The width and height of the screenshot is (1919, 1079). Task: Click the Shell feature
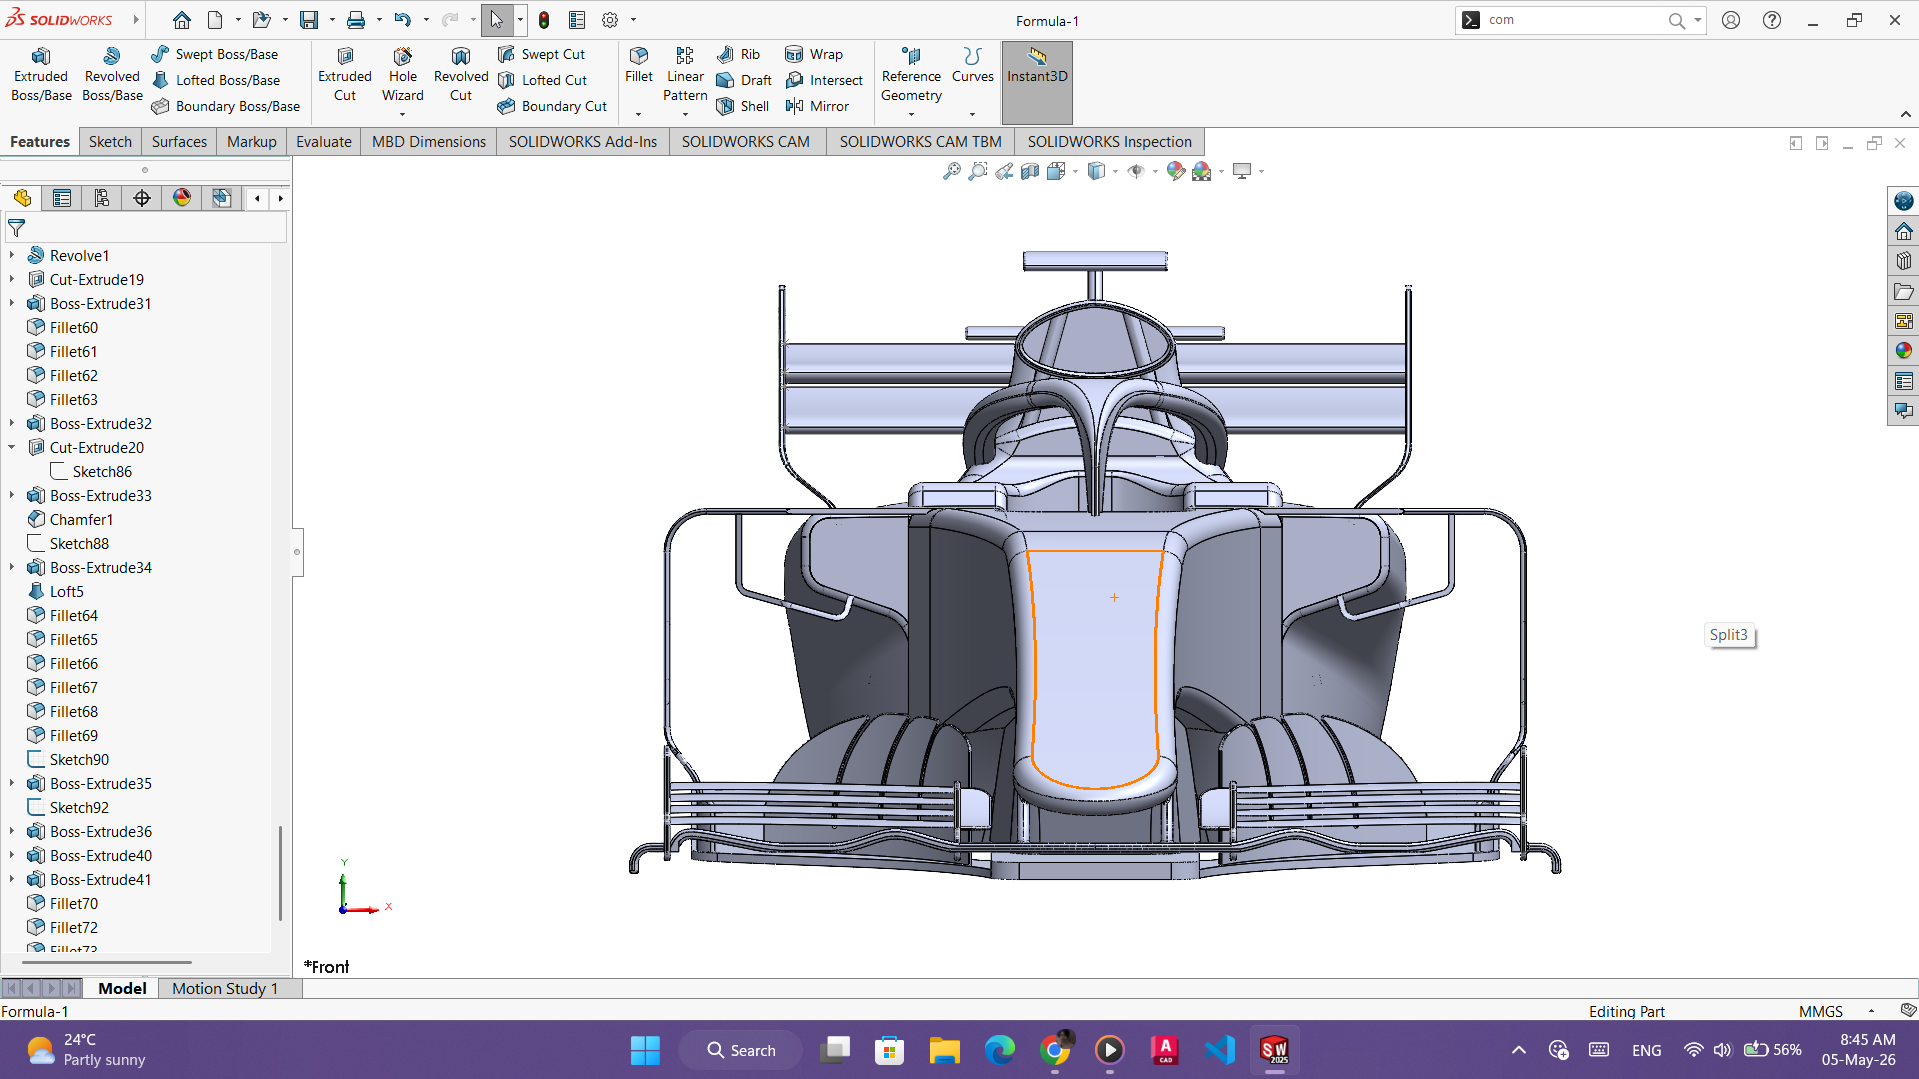743,106
